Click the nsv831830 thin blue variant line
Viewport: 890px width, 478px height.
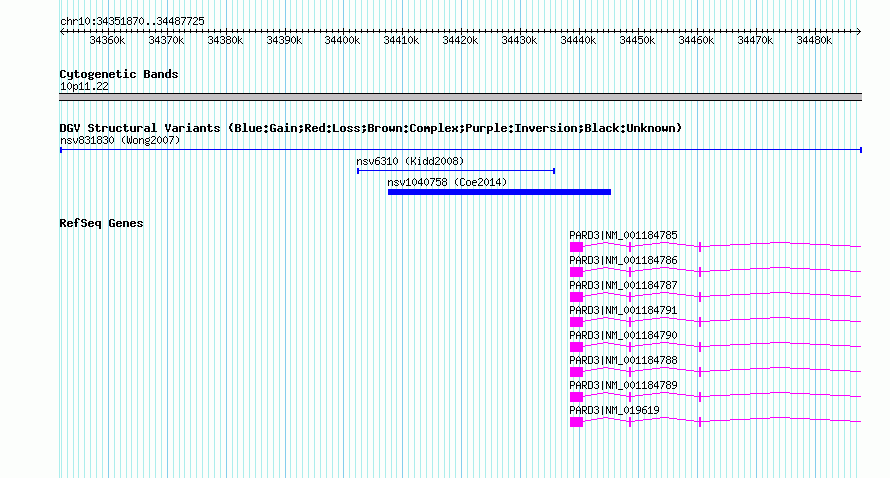click(x=460, y=150)
